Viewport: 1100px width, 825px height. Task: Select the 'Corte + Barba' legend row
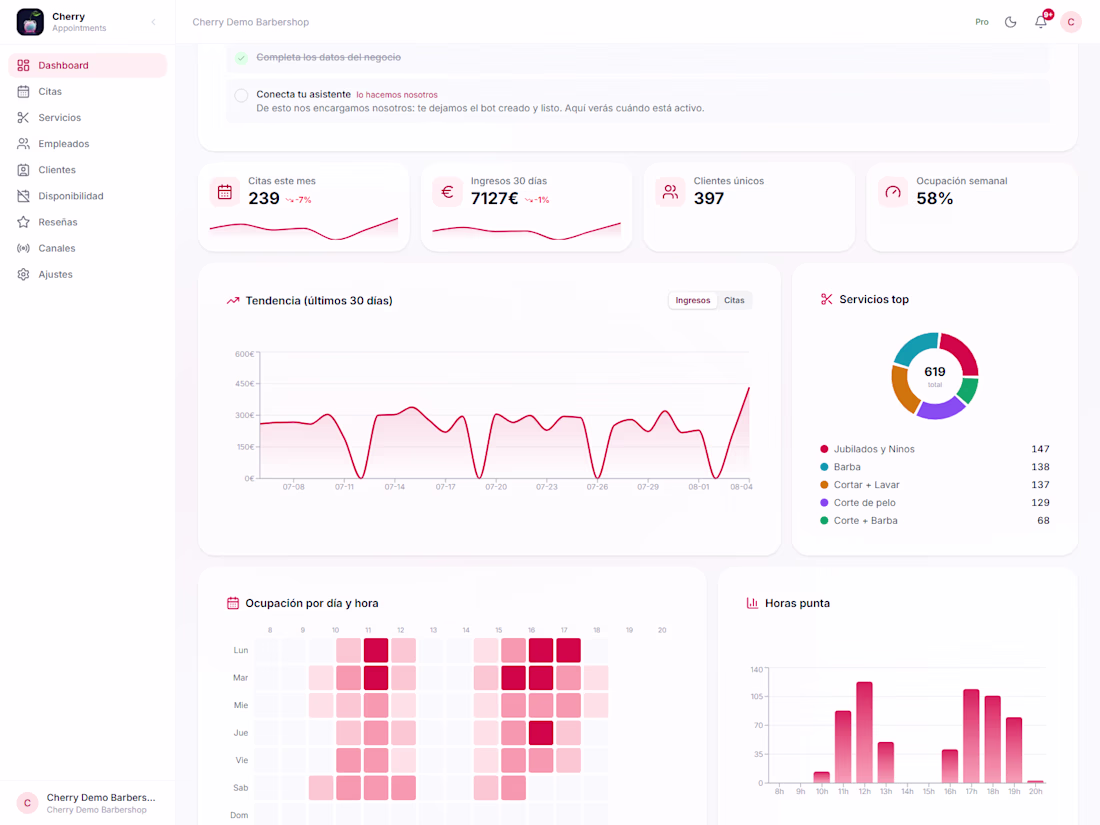tap(935, 521)
